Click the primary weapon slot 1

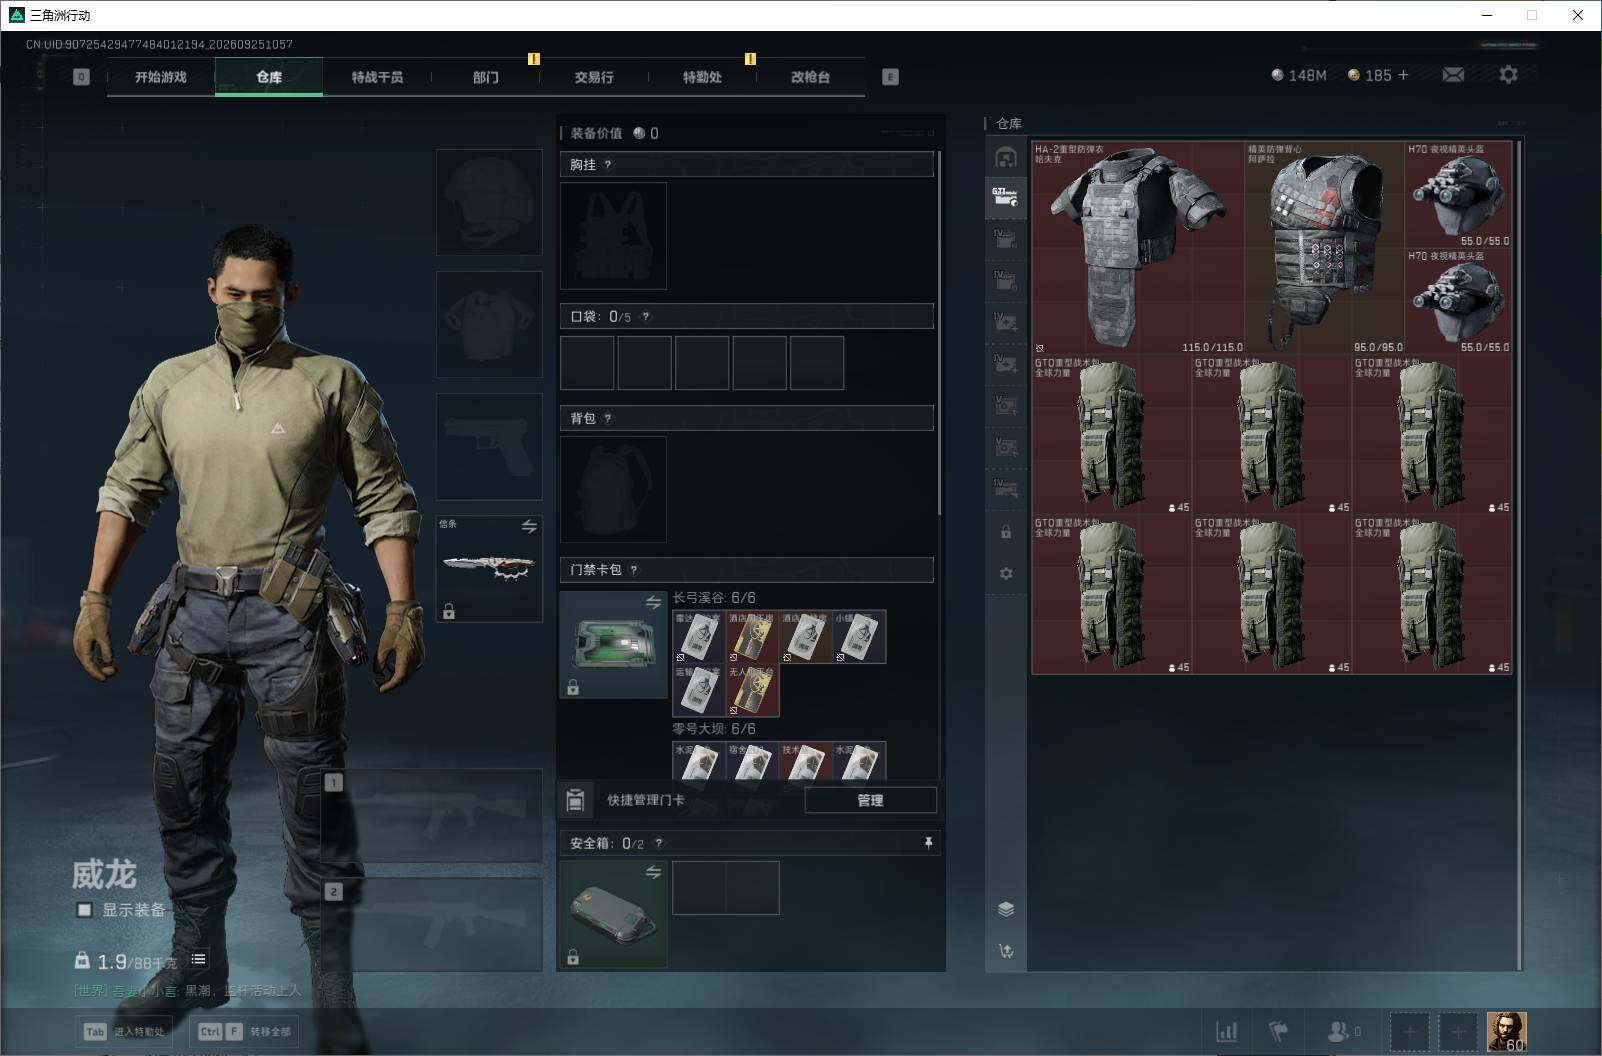[432, 816]
